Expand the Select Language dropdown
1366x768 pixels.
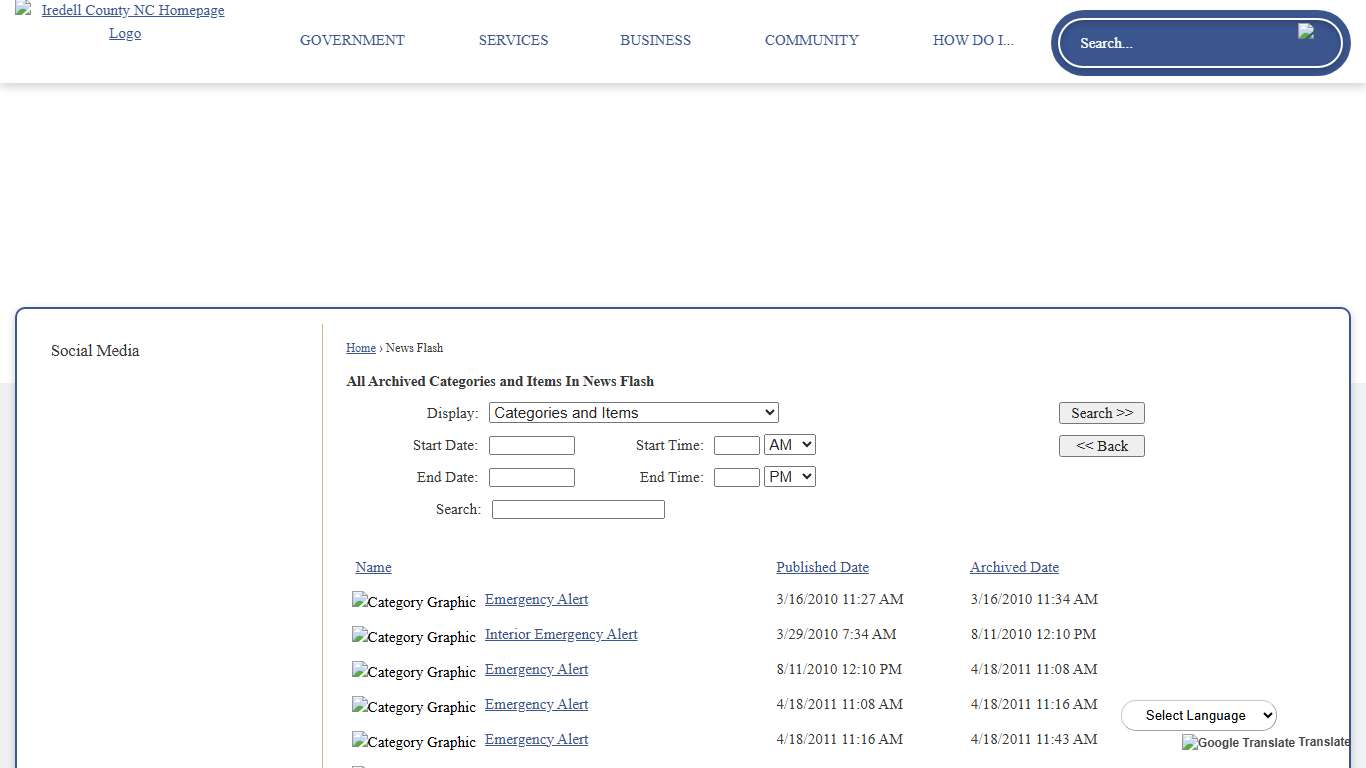(1198, 715)
